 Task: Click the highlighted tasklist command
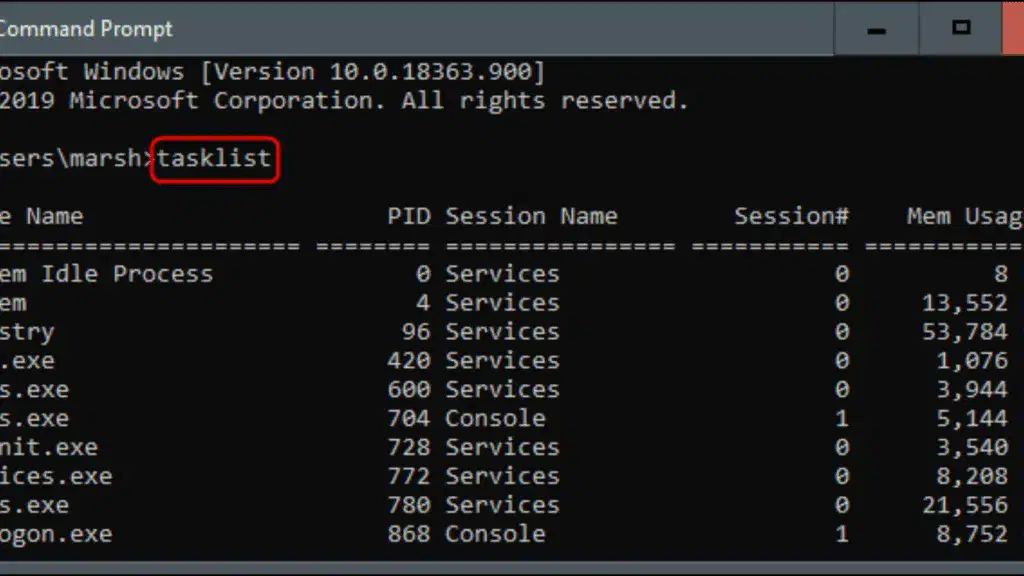[214, 159]
